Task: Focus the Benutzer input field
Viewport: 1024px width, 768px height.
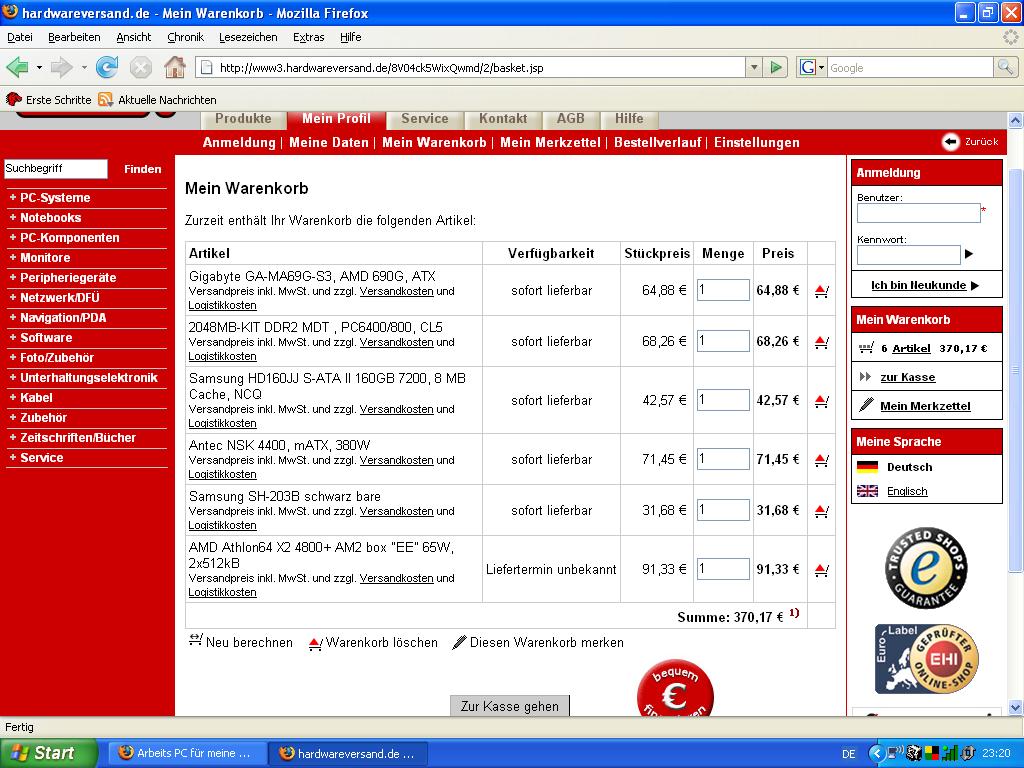Action: [x=919, y=213]
